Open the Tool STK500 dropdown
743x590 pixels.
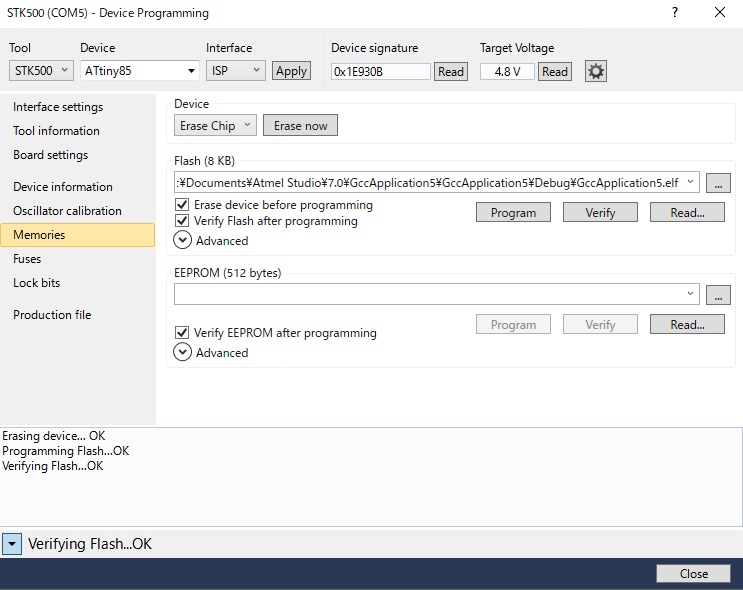[41, 71]
